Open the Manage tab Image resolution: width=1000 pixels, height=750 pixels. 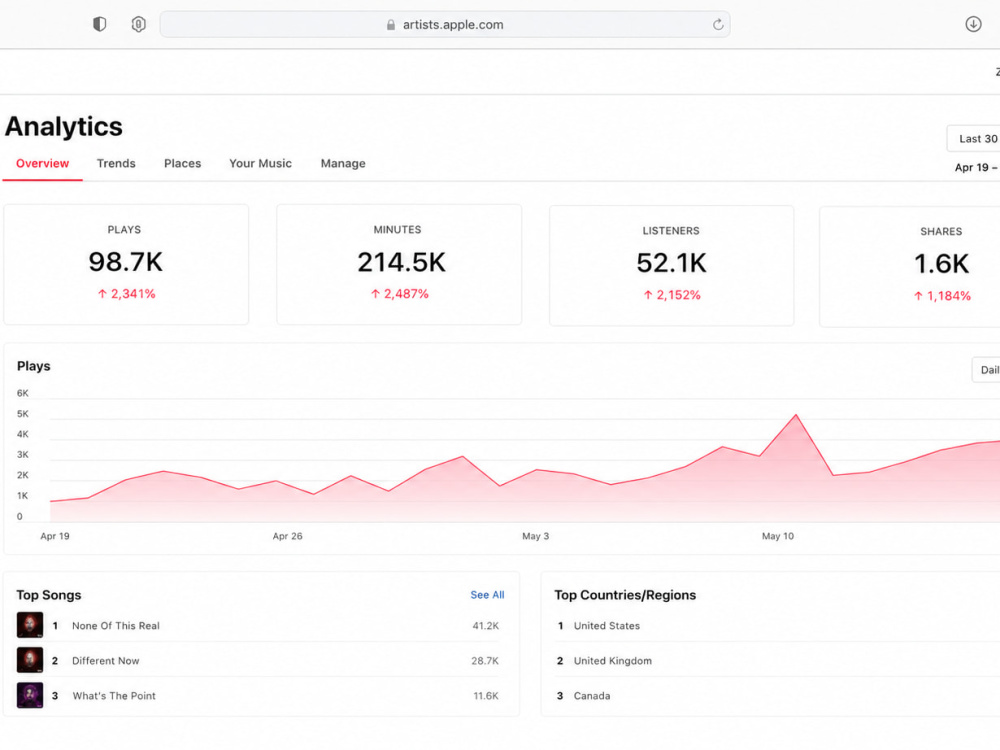click(343, 163)
